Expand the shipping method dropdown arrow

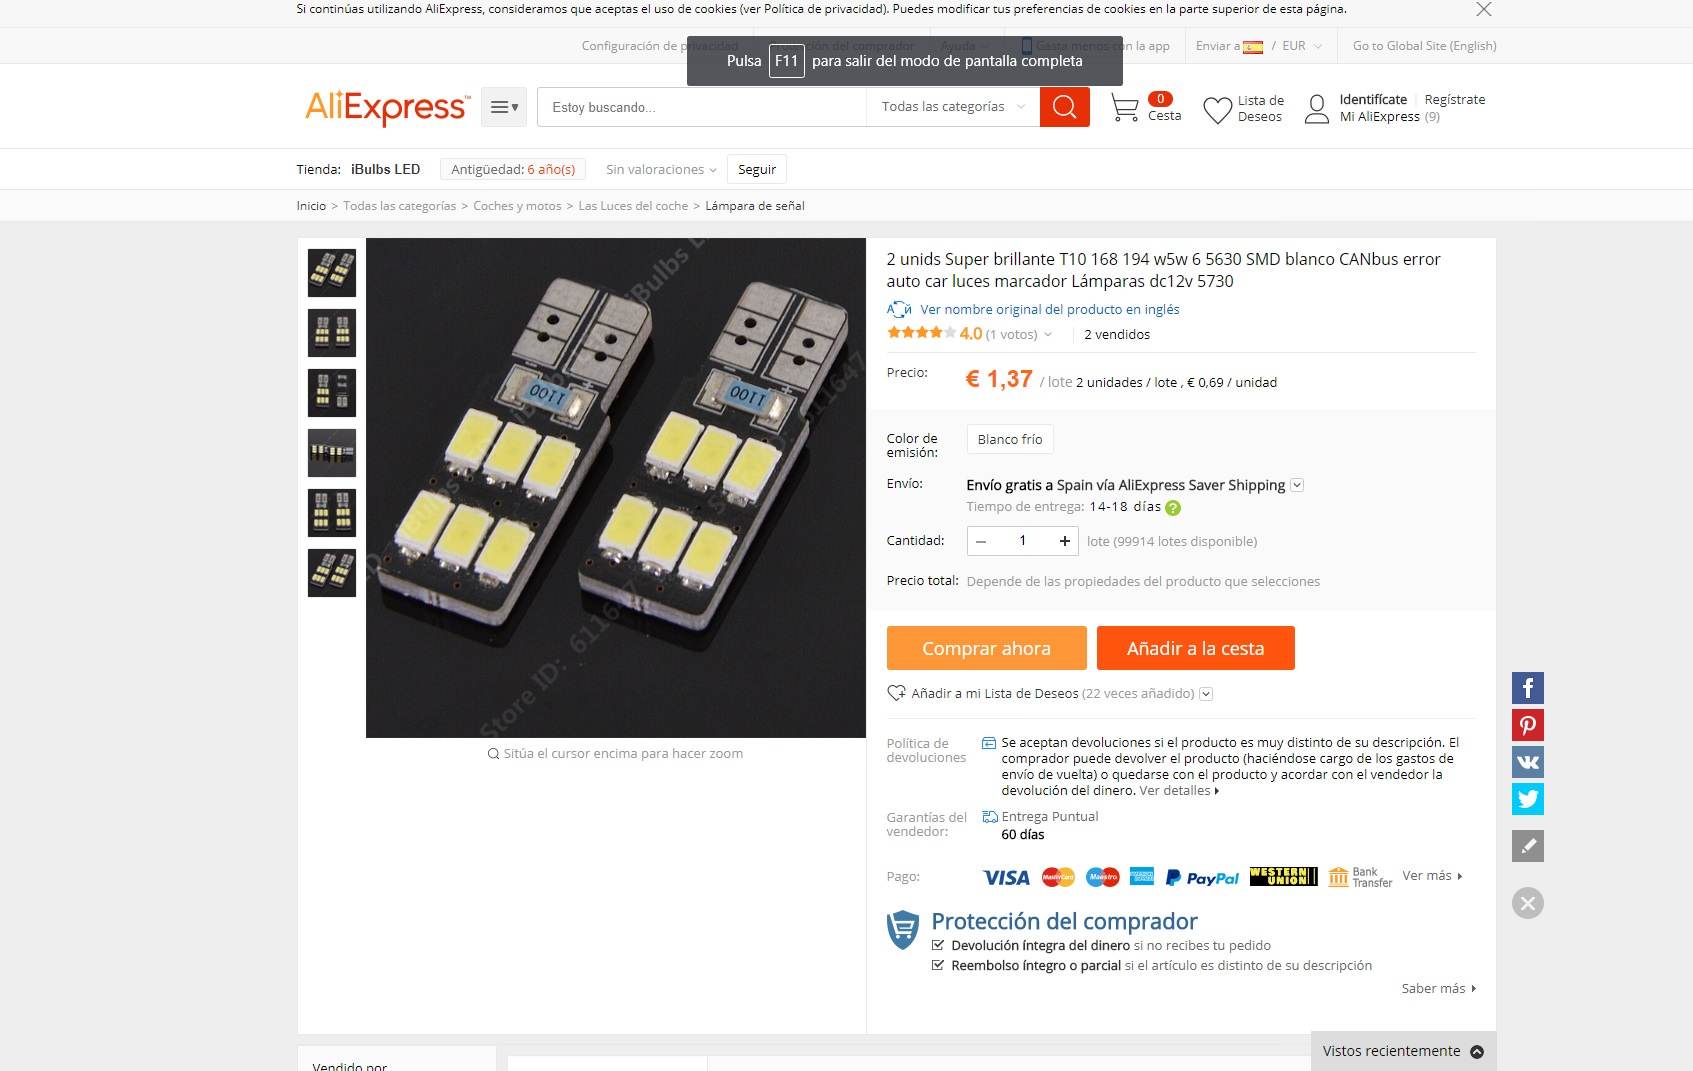tap(1297, 485)
